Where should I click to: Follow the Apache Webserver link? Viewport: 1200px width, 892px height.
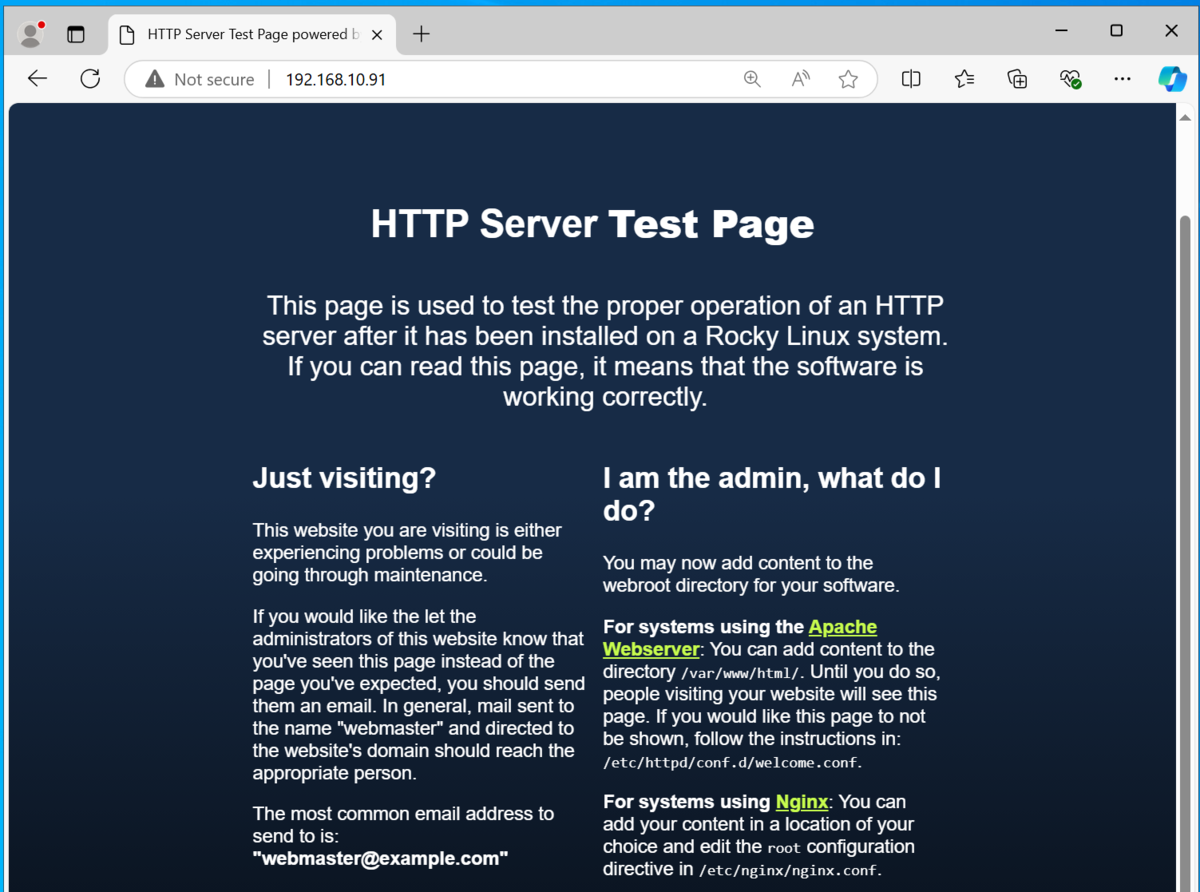(x=842, y=627)
